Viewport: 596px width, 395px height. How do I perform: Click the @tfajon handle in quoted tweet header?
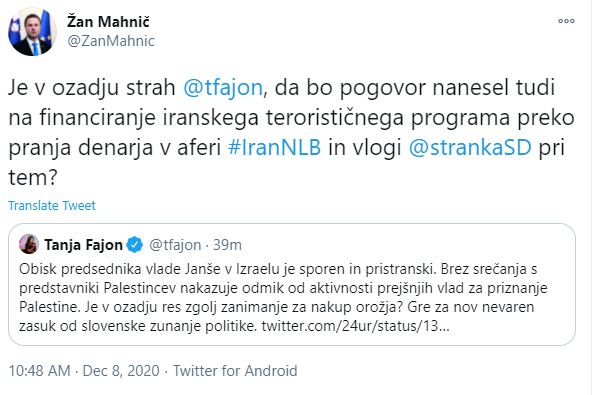175,245
